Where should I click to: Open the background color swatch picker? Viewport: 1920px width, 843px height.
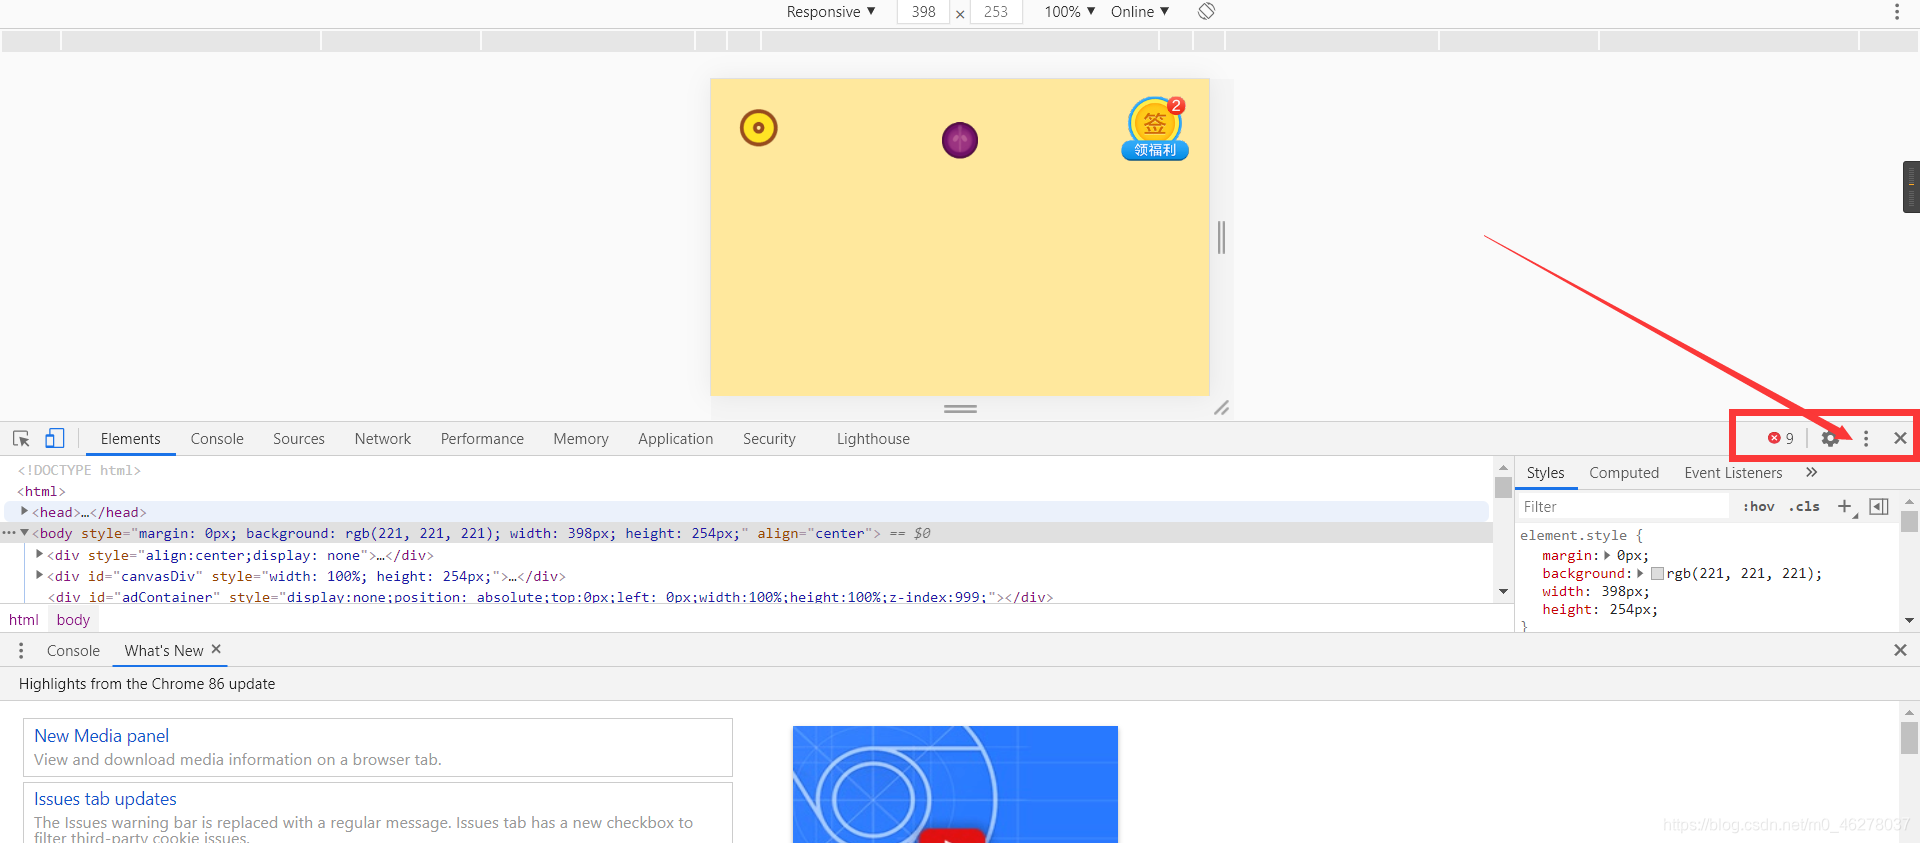pyautogui.click(x=1657, y=574)
